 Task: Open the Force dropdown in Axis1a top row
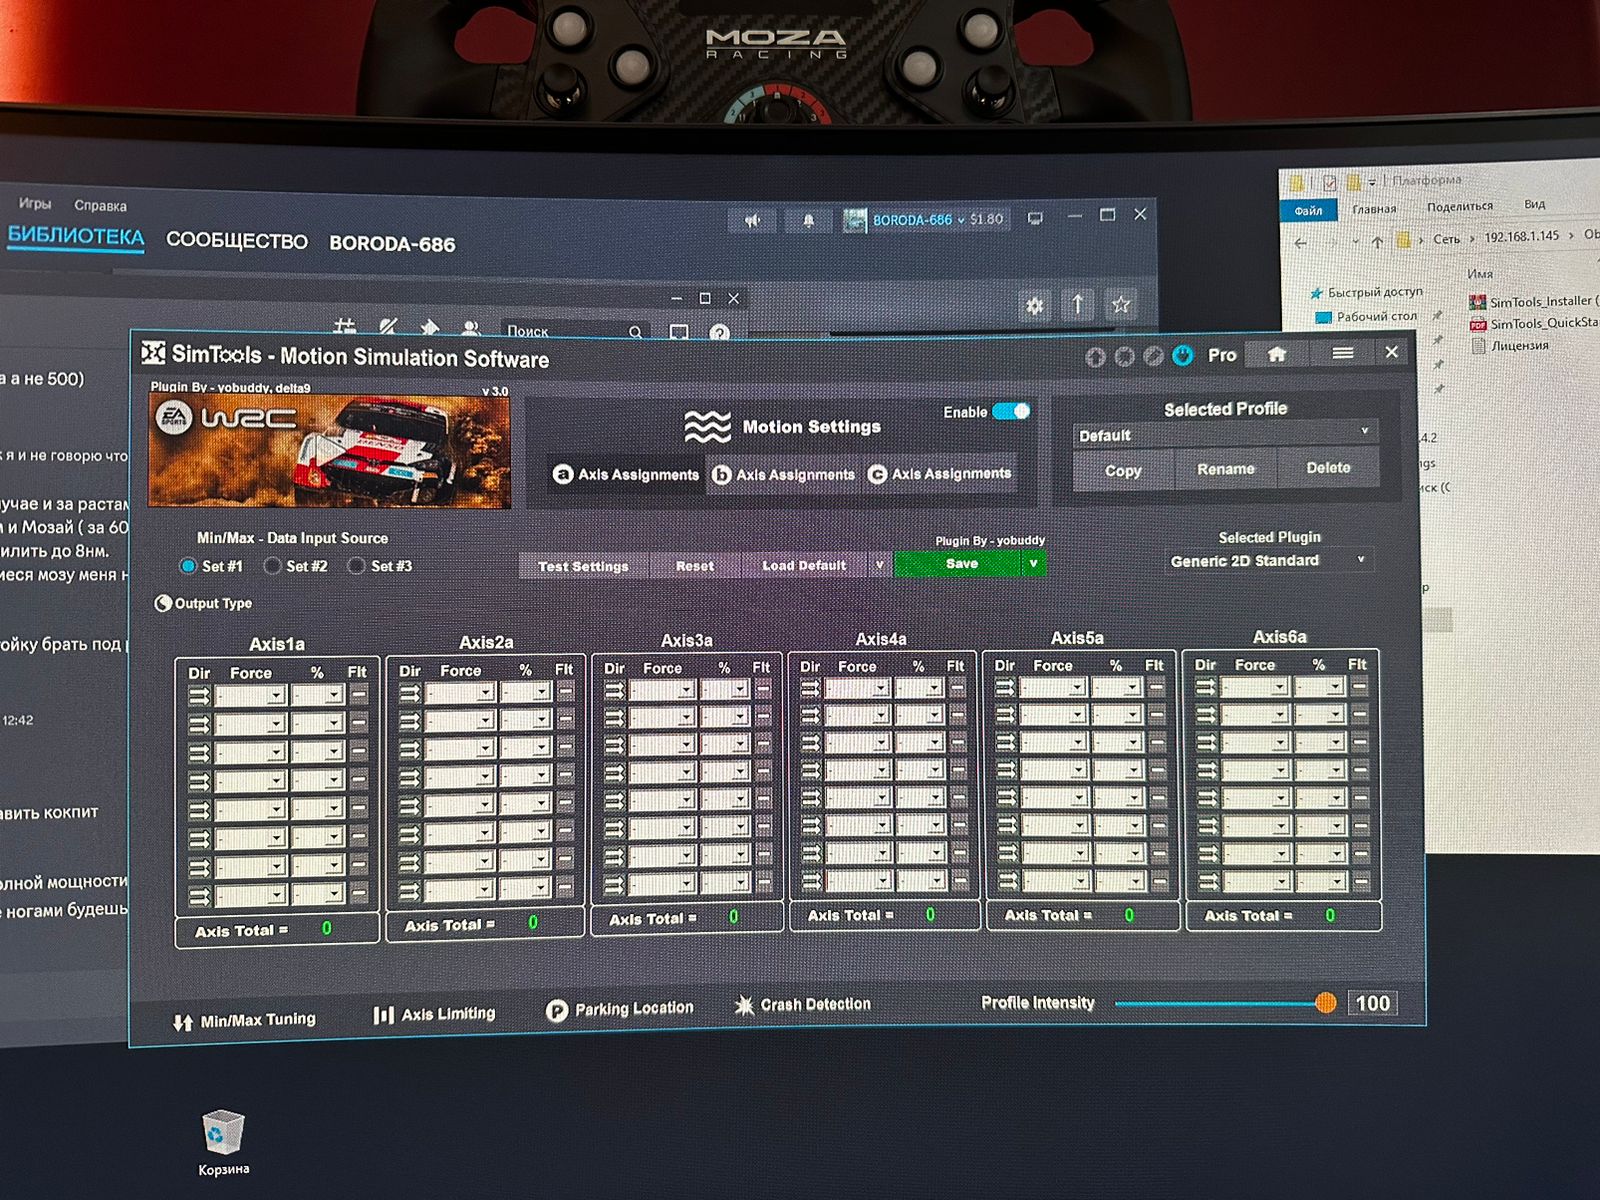(250, 695)
